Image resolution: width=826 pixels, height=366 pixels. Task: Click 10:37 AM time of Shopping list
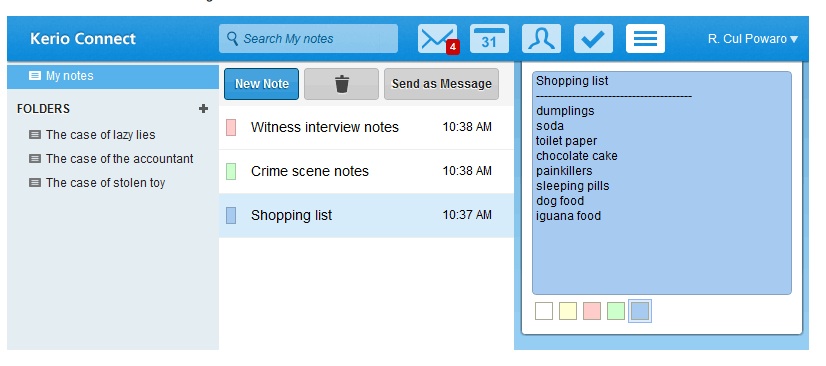[x=467, y=215]
